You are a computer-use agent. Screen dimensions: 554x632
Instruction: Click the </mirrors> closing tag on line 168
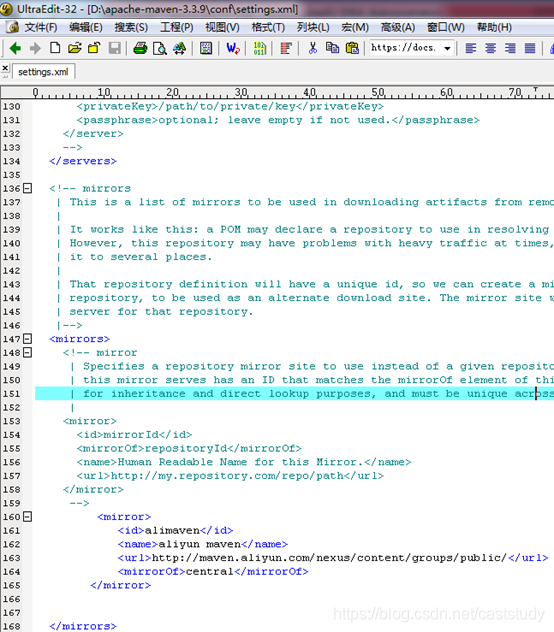pyautogui.click(x=83, y=626)
